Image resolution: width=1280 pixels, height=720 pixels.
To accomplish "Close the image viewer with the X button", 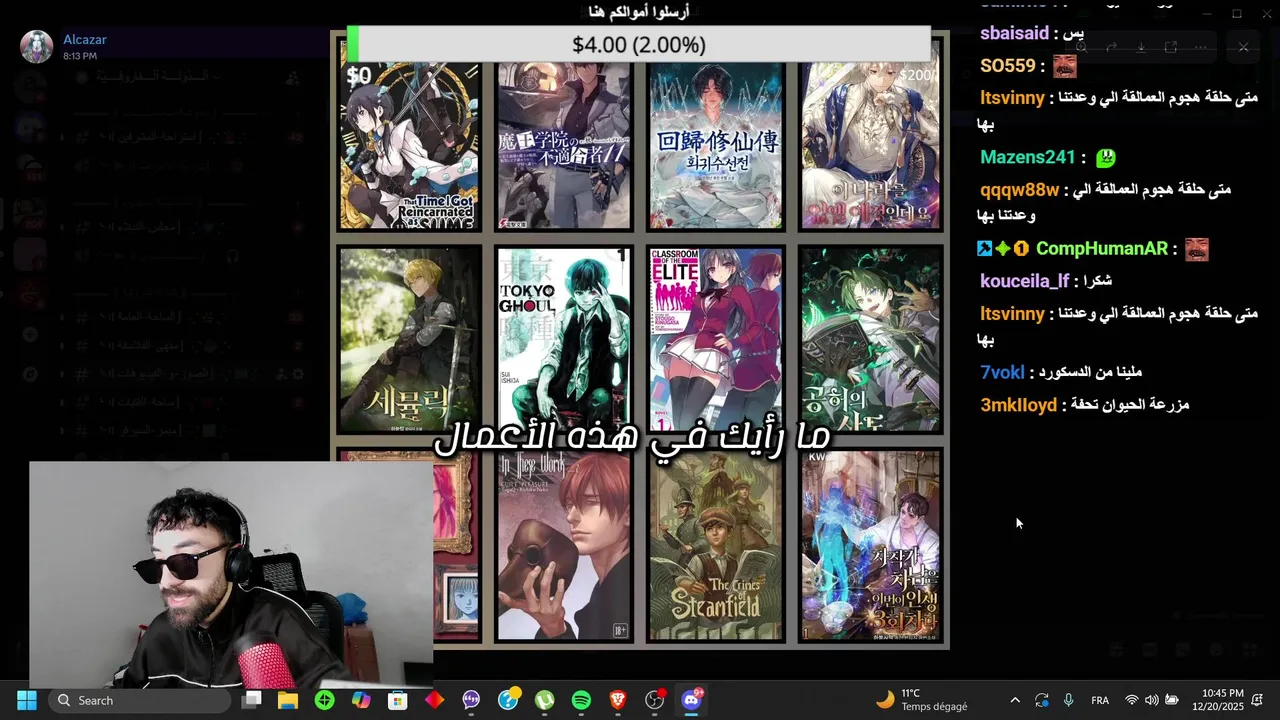I will click(1243, 47).
